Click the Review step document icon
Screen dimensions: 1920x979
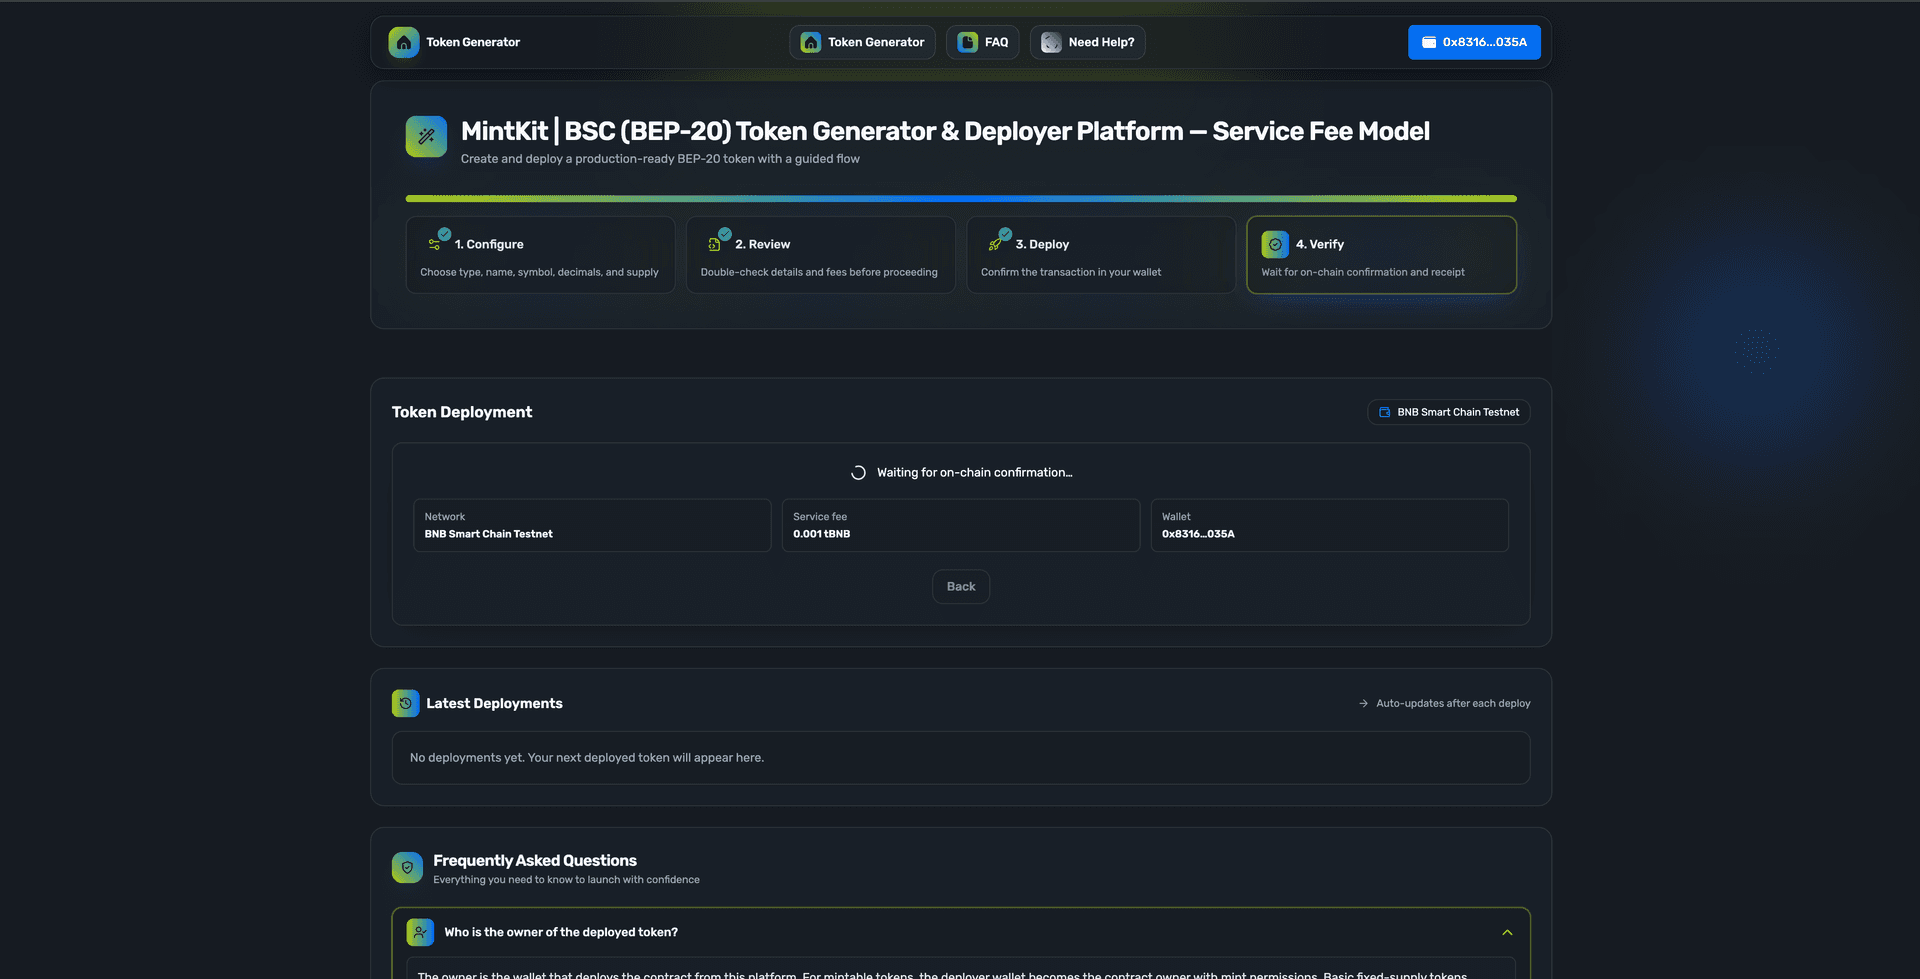(x=715, y=244)
